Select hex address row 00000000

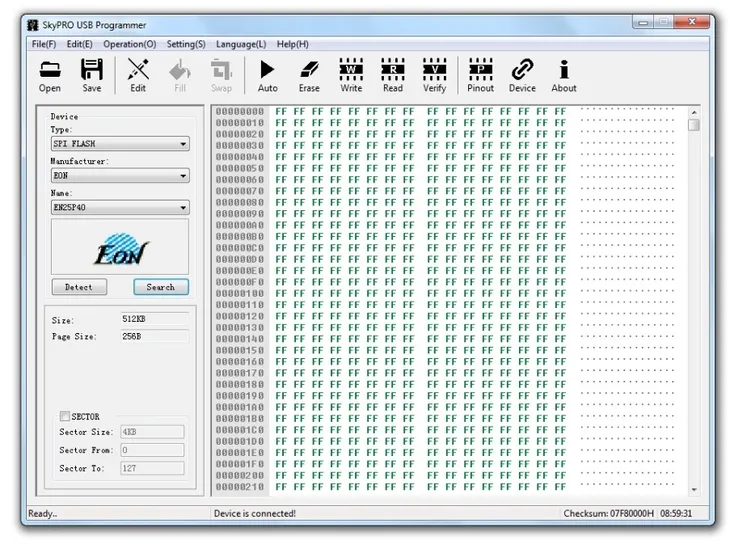click(x=239, y=112)
